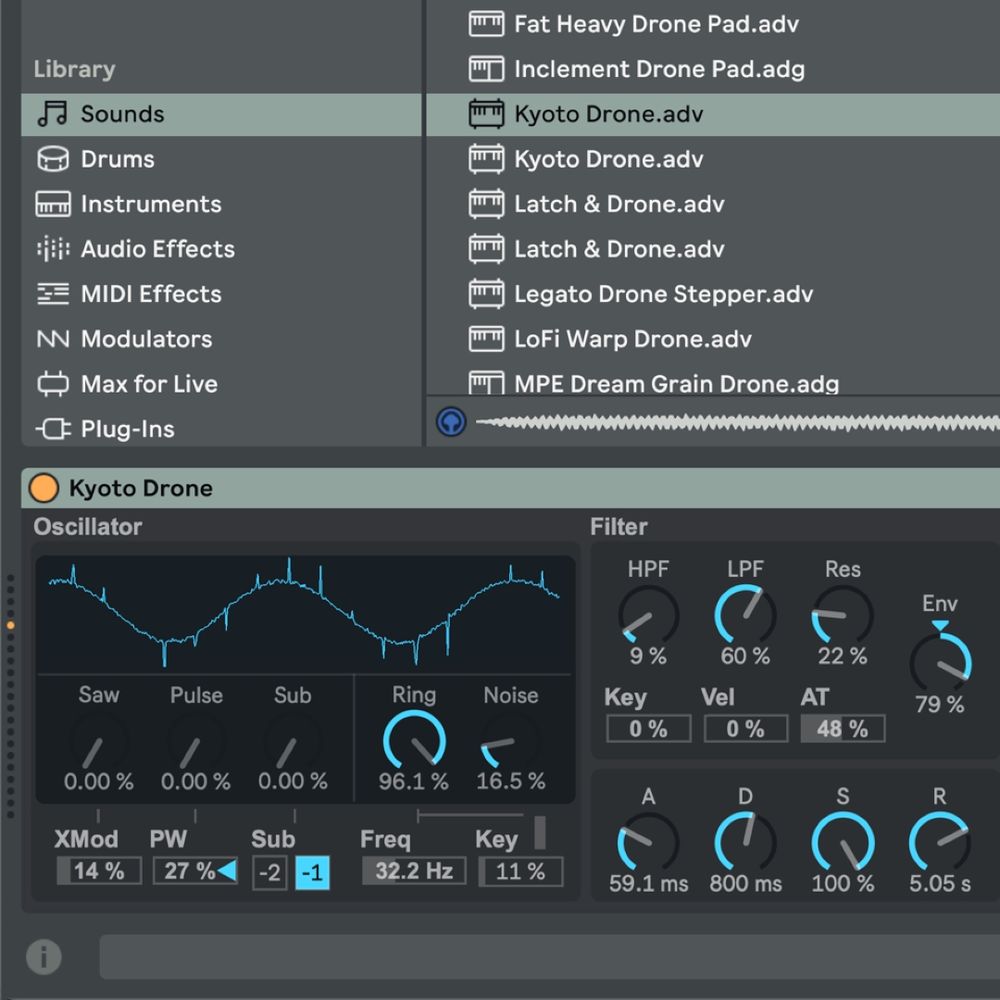Image resolution: width=1000 pixels, height=1000 pixels.
Task: Click the Sub level knob
Action: [x=293, y=742]
